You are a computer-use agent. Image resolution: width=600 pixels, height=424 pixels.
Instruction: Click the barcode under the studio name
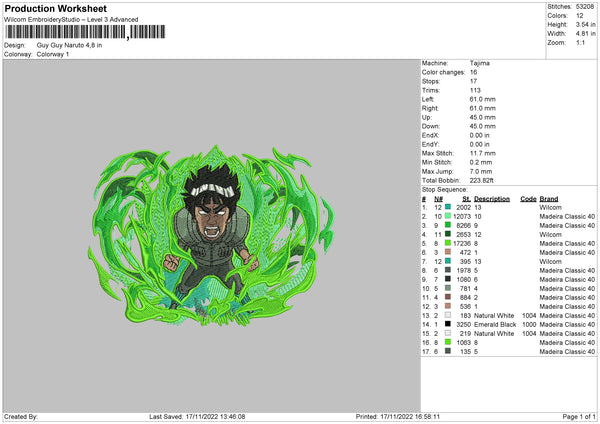tap(85, 32)
